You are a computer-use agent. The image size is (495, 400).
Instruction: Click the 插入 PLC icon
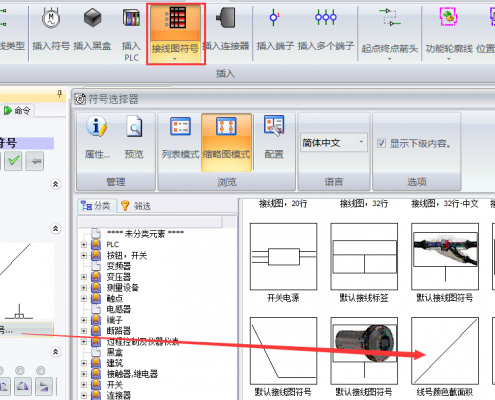[x=131, y=18]
